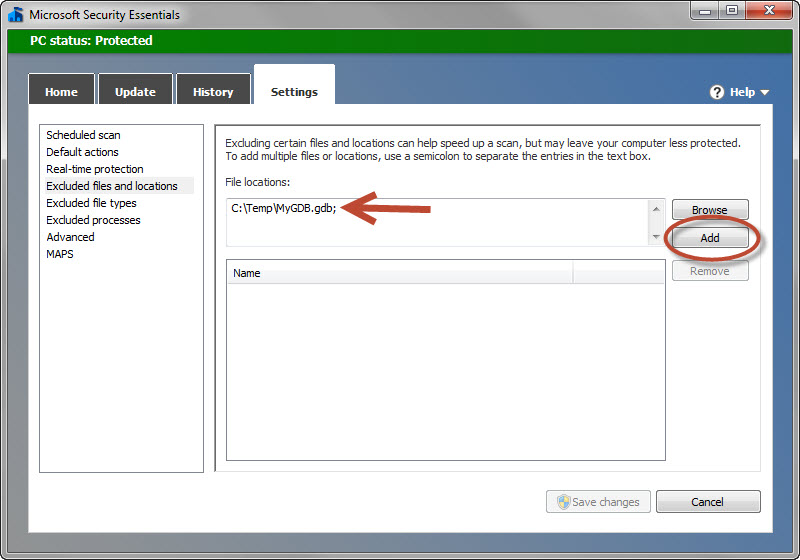Open Excluded file types settings
The width and height of the screenshot is (800, 560).
(91, 203)
